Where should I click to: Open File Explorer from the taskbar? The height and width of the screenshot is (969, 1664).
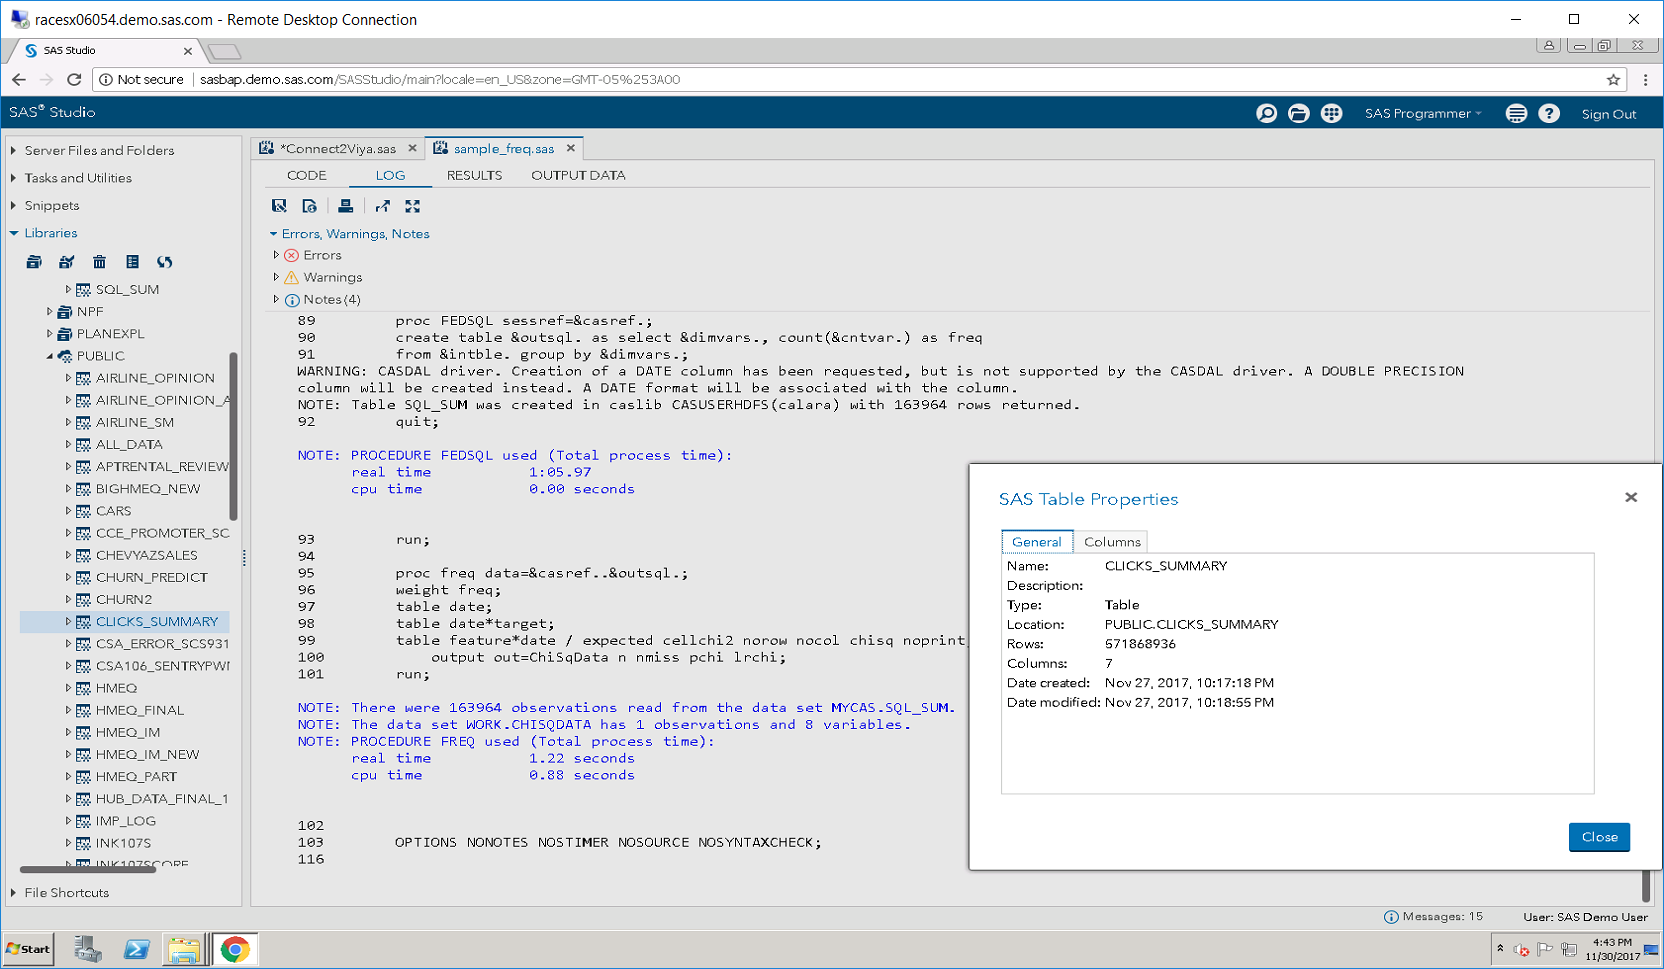184,949
